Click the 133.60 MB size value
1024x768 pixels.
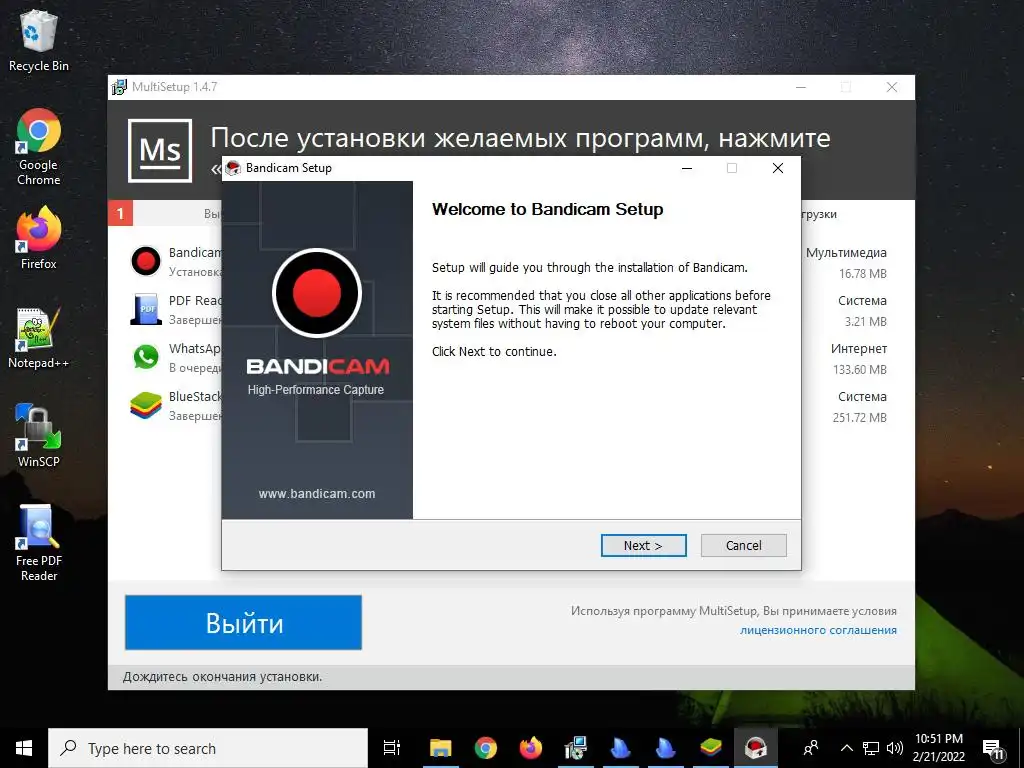[x=859, y=370]
